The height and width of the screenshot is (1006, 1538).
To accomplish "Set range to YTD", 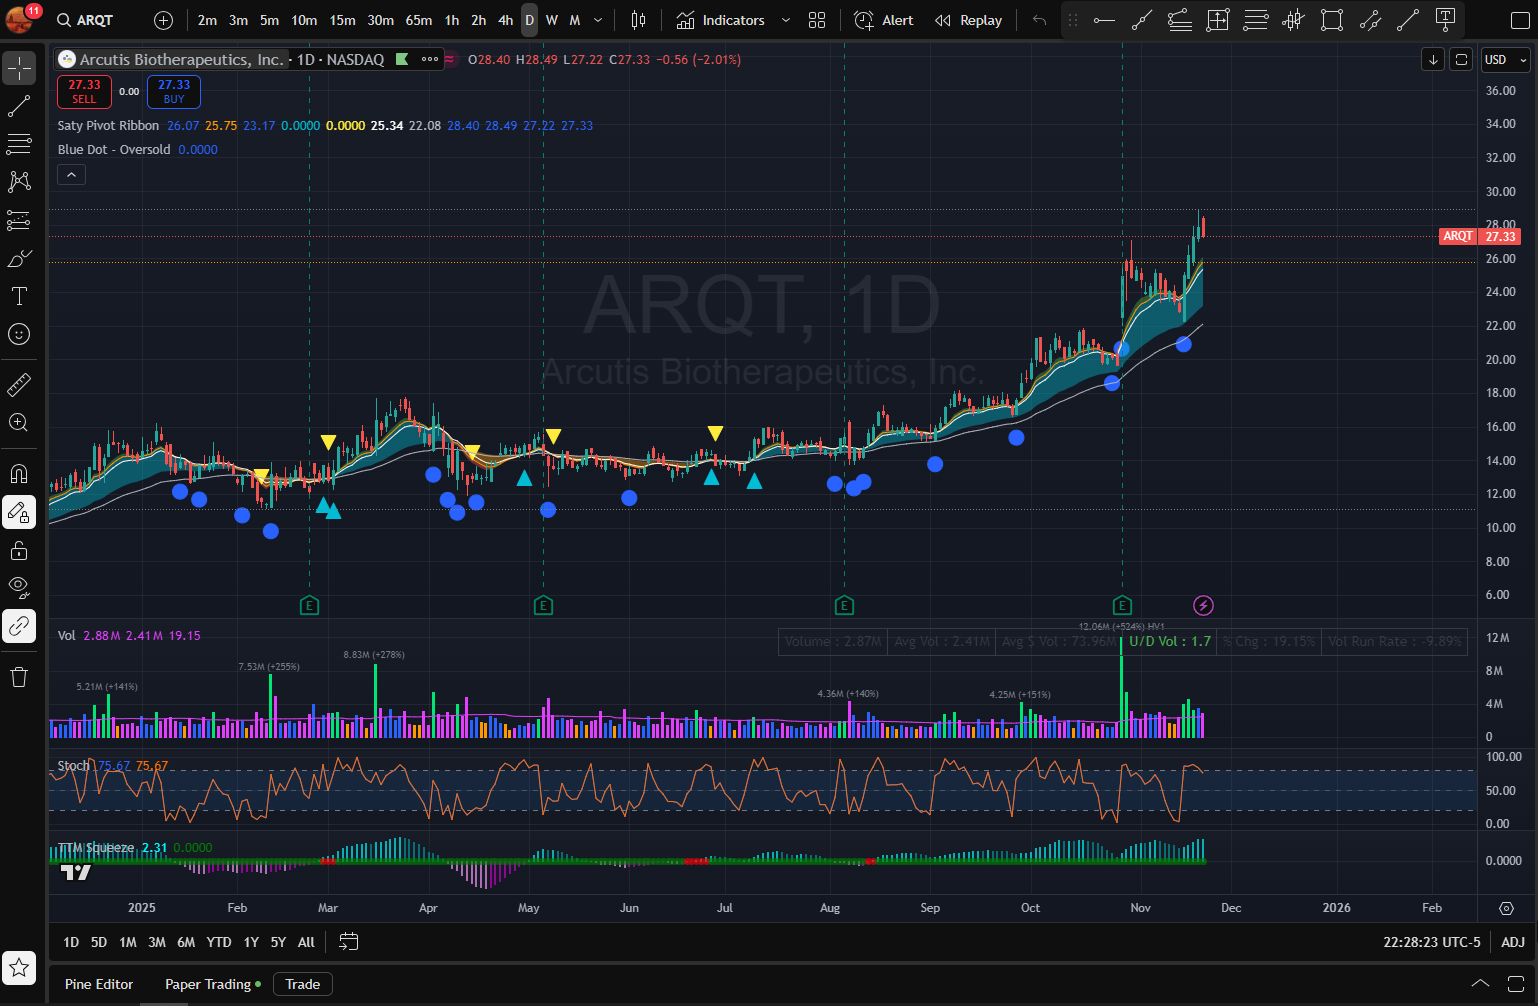I will click(219, 942).
